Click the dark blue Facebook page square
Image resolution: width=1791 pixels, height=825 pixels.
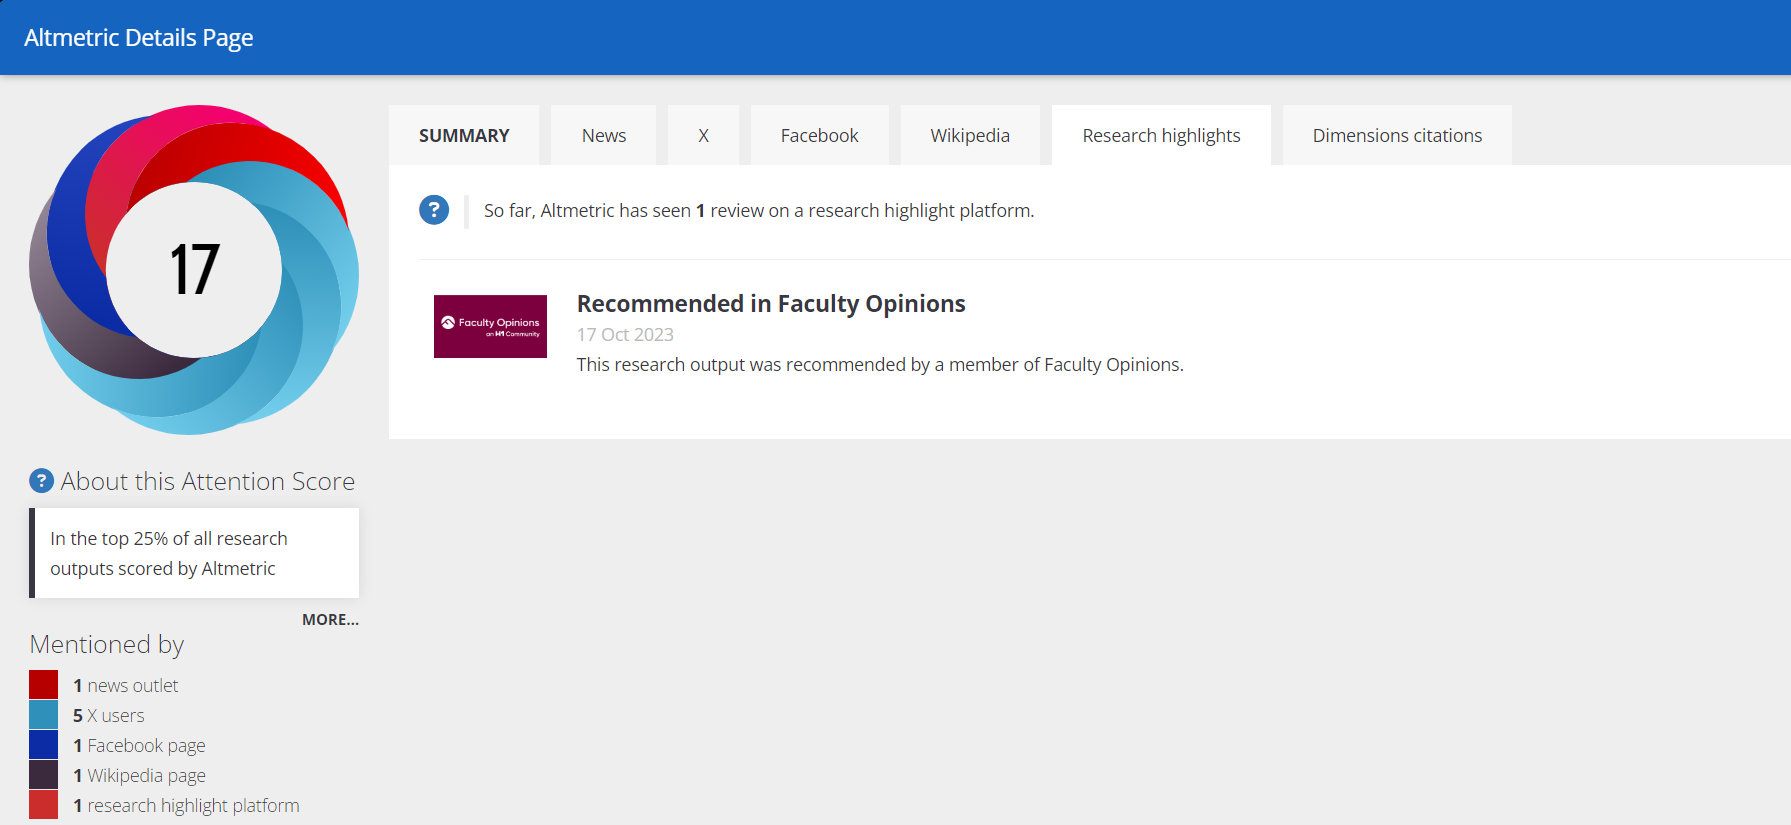[x=44, y=745]
